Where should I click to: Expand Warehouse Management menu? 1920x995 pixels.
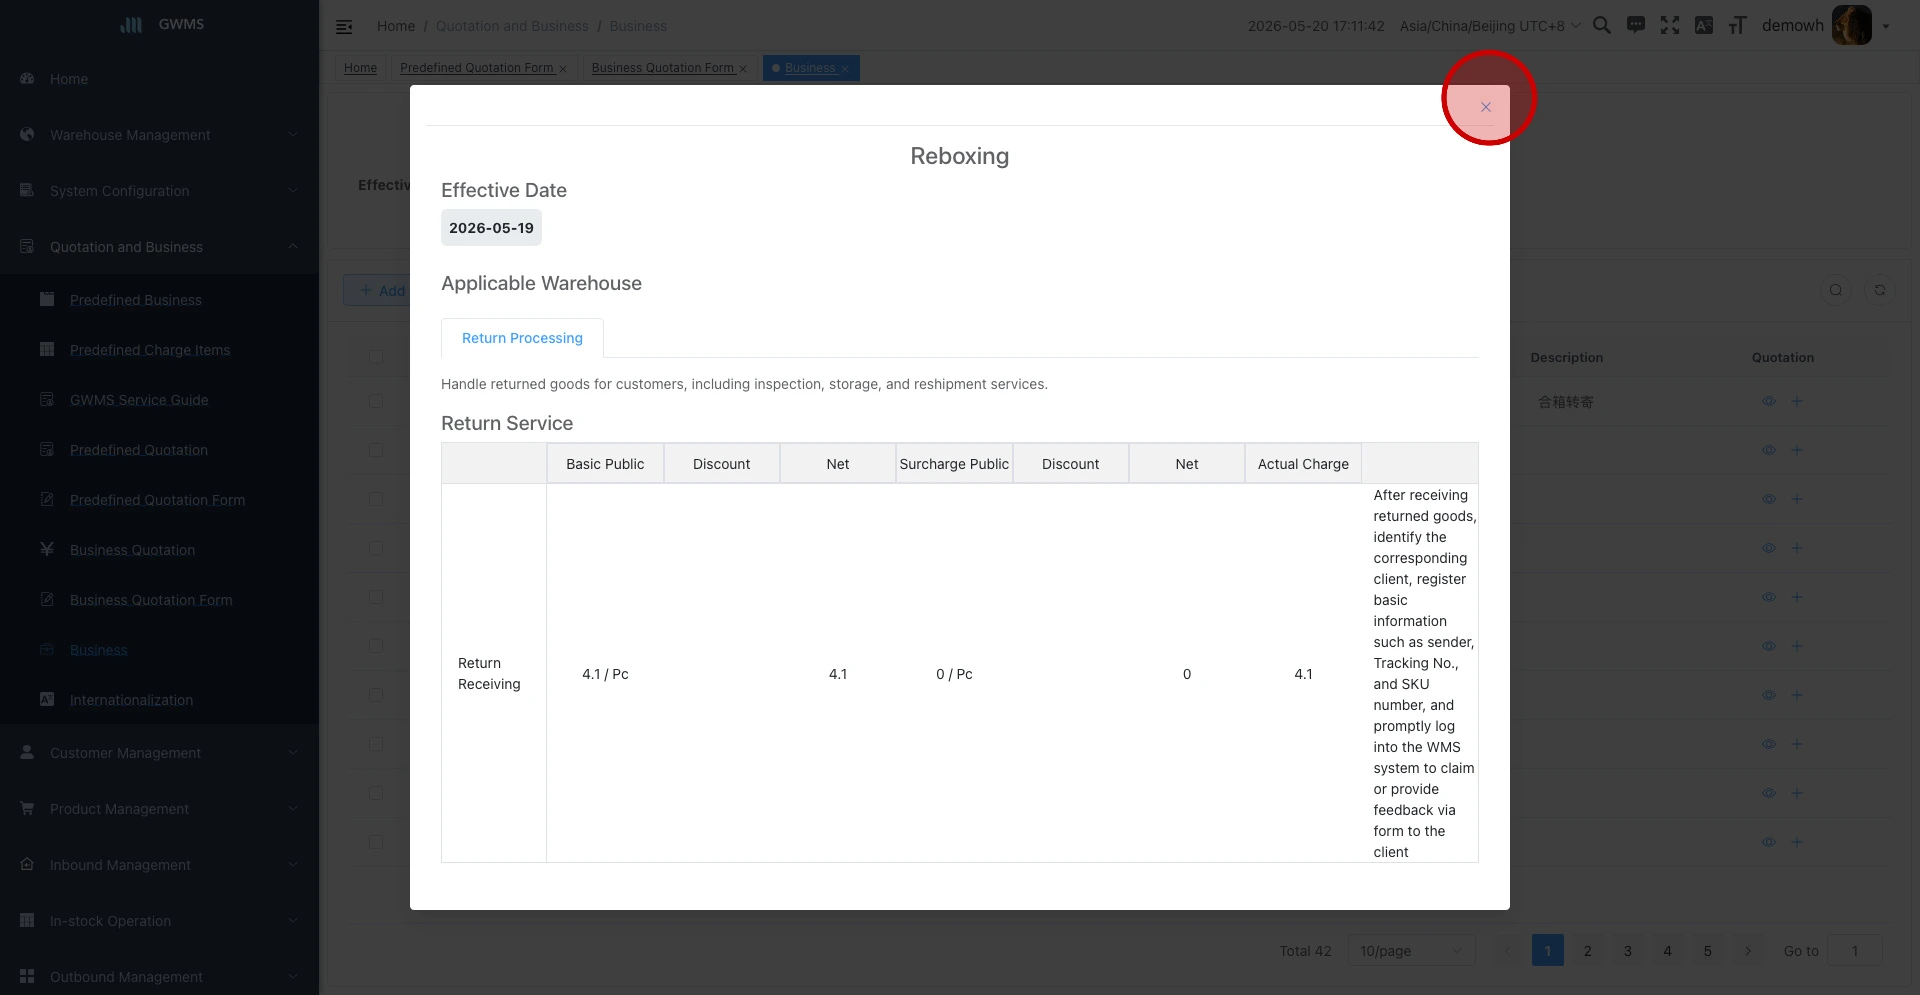[159, 135]
